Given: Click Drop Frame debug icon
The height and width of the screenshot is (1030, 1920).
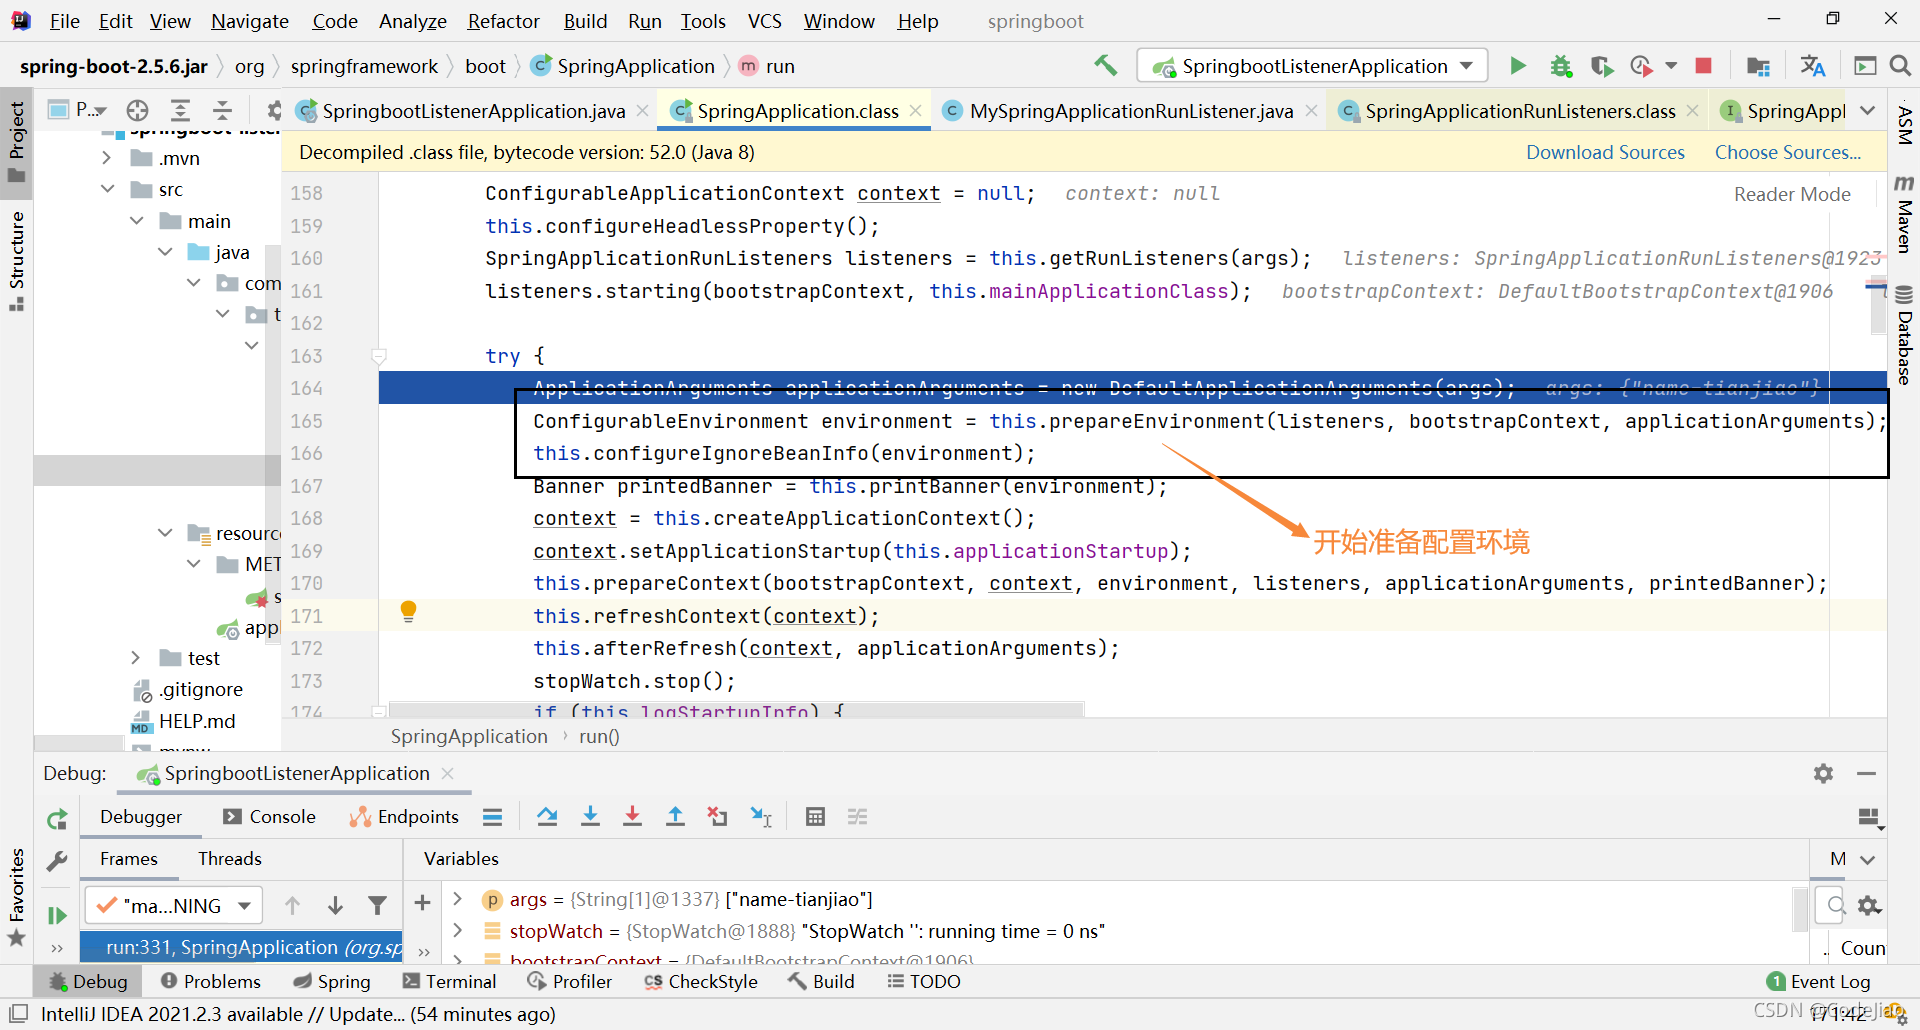Looking at the screenshot, I should point(717,817).
